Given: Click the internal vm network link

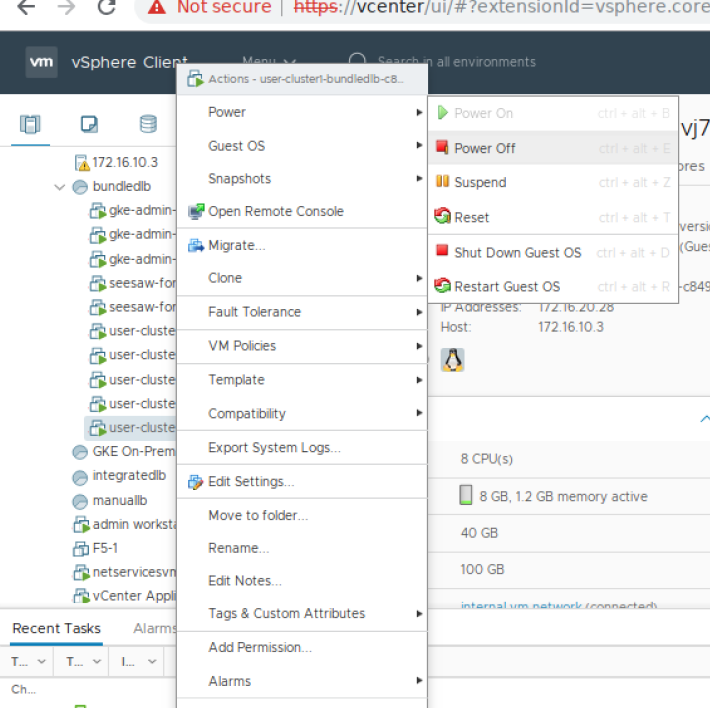Looking at the screenshot, I should 520,605.
